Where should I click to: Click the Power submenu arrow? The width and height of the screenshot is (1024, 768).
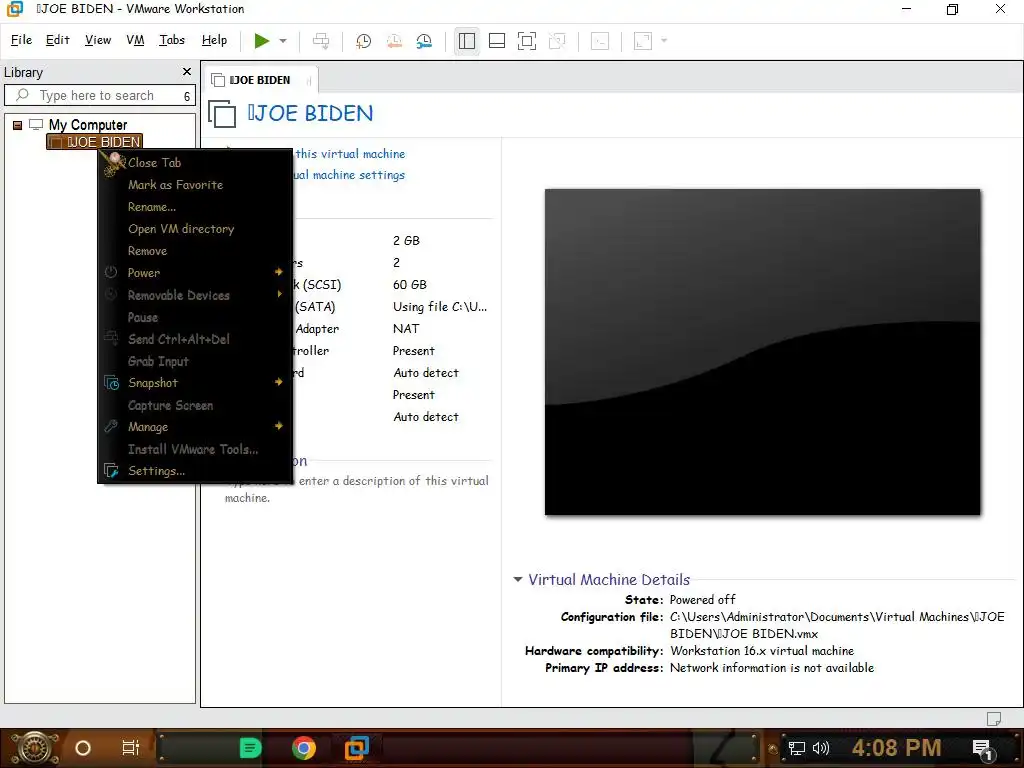point(279,272)
